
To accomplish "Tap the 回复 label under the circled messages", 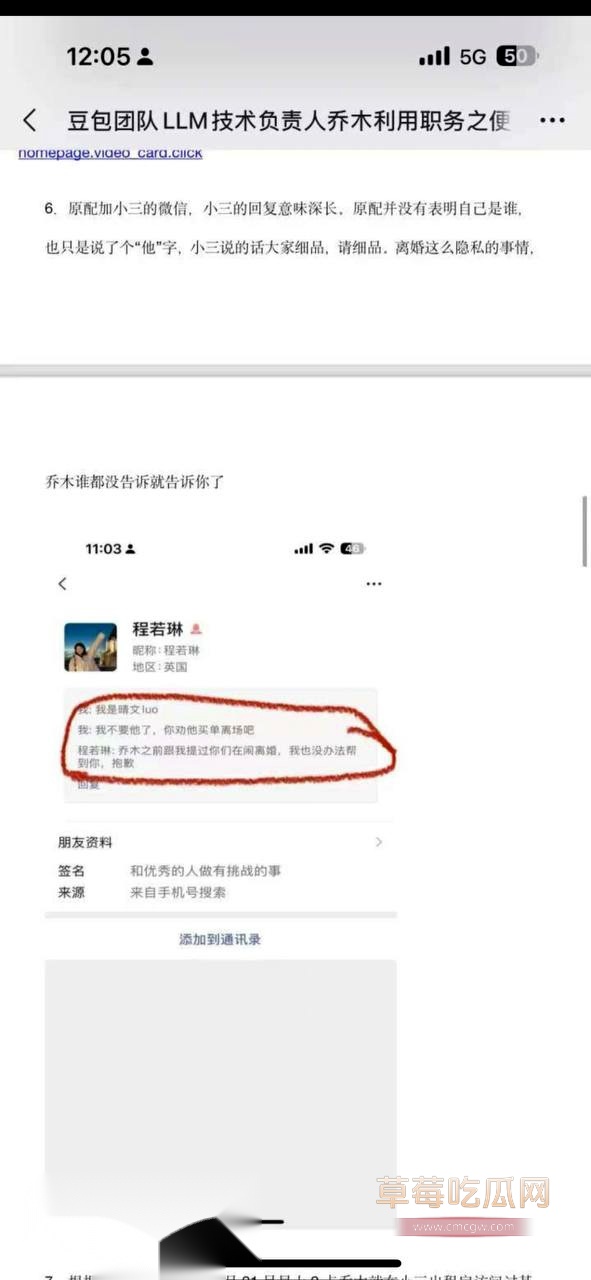I will [x=88, y=785].
